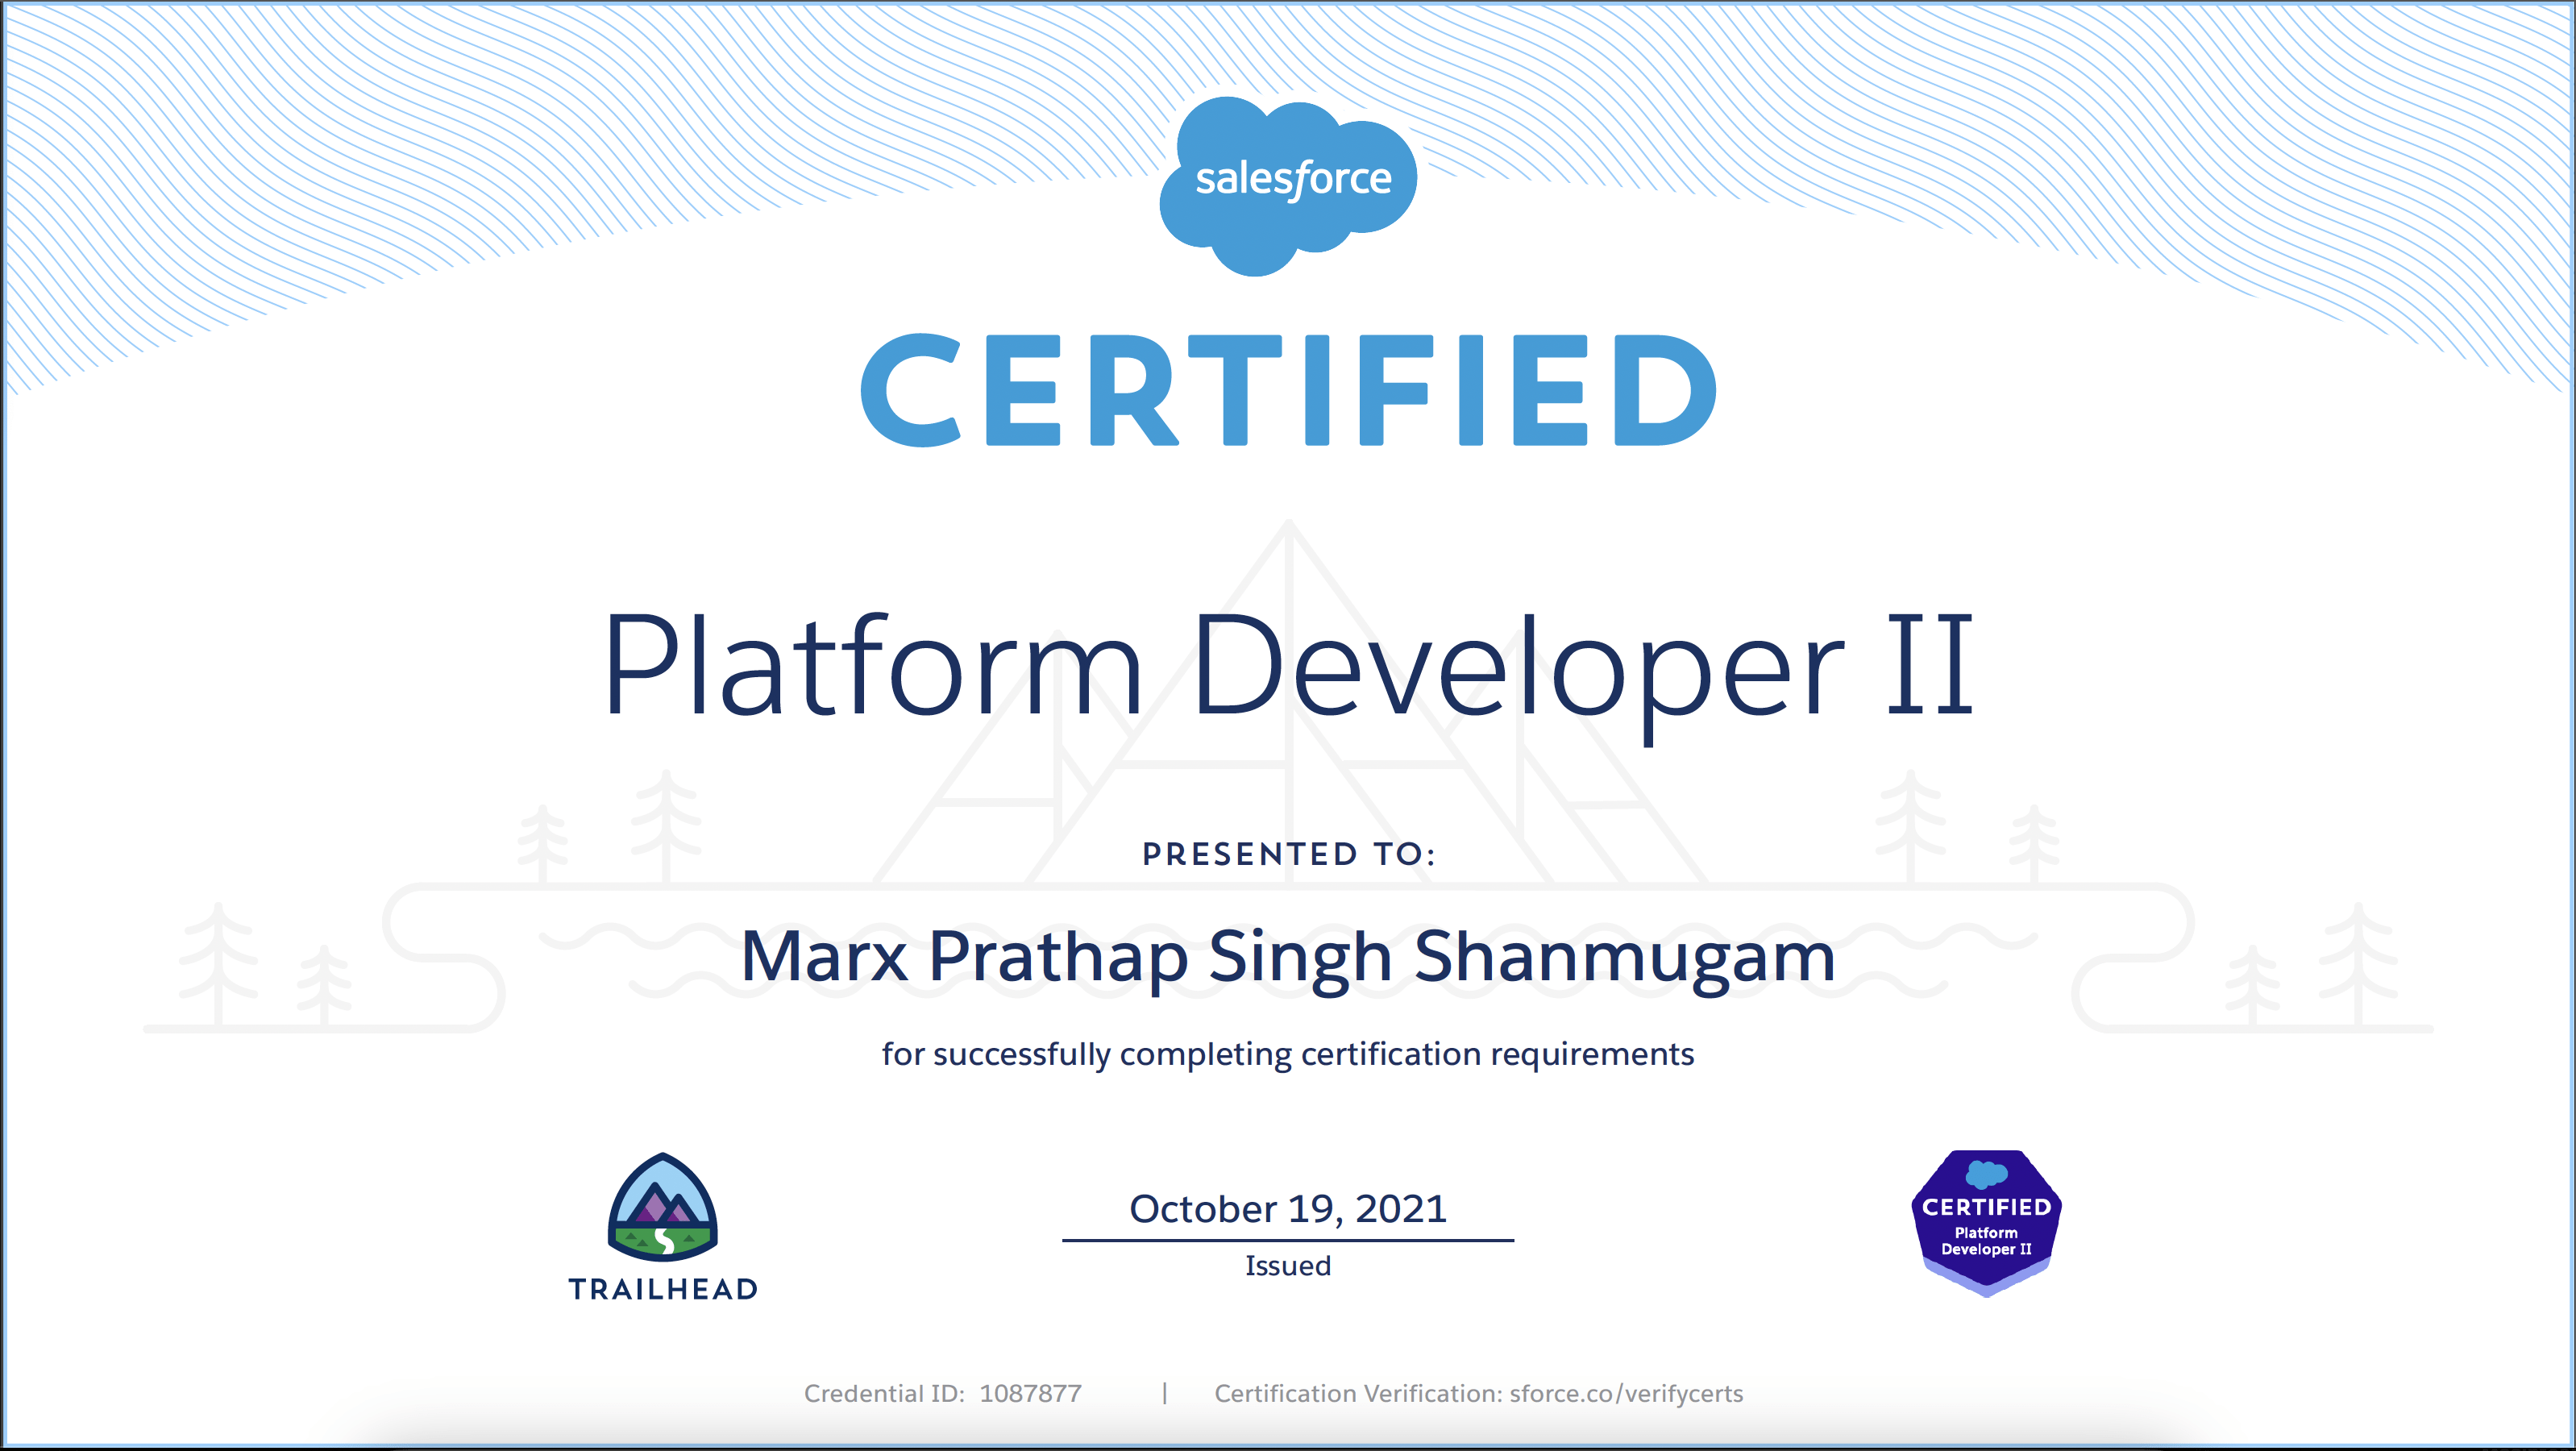2576x1451 pixels.
Task: Click the Salesforce cloud logo
Action: pyautogui.click(x=1288, y=186)
